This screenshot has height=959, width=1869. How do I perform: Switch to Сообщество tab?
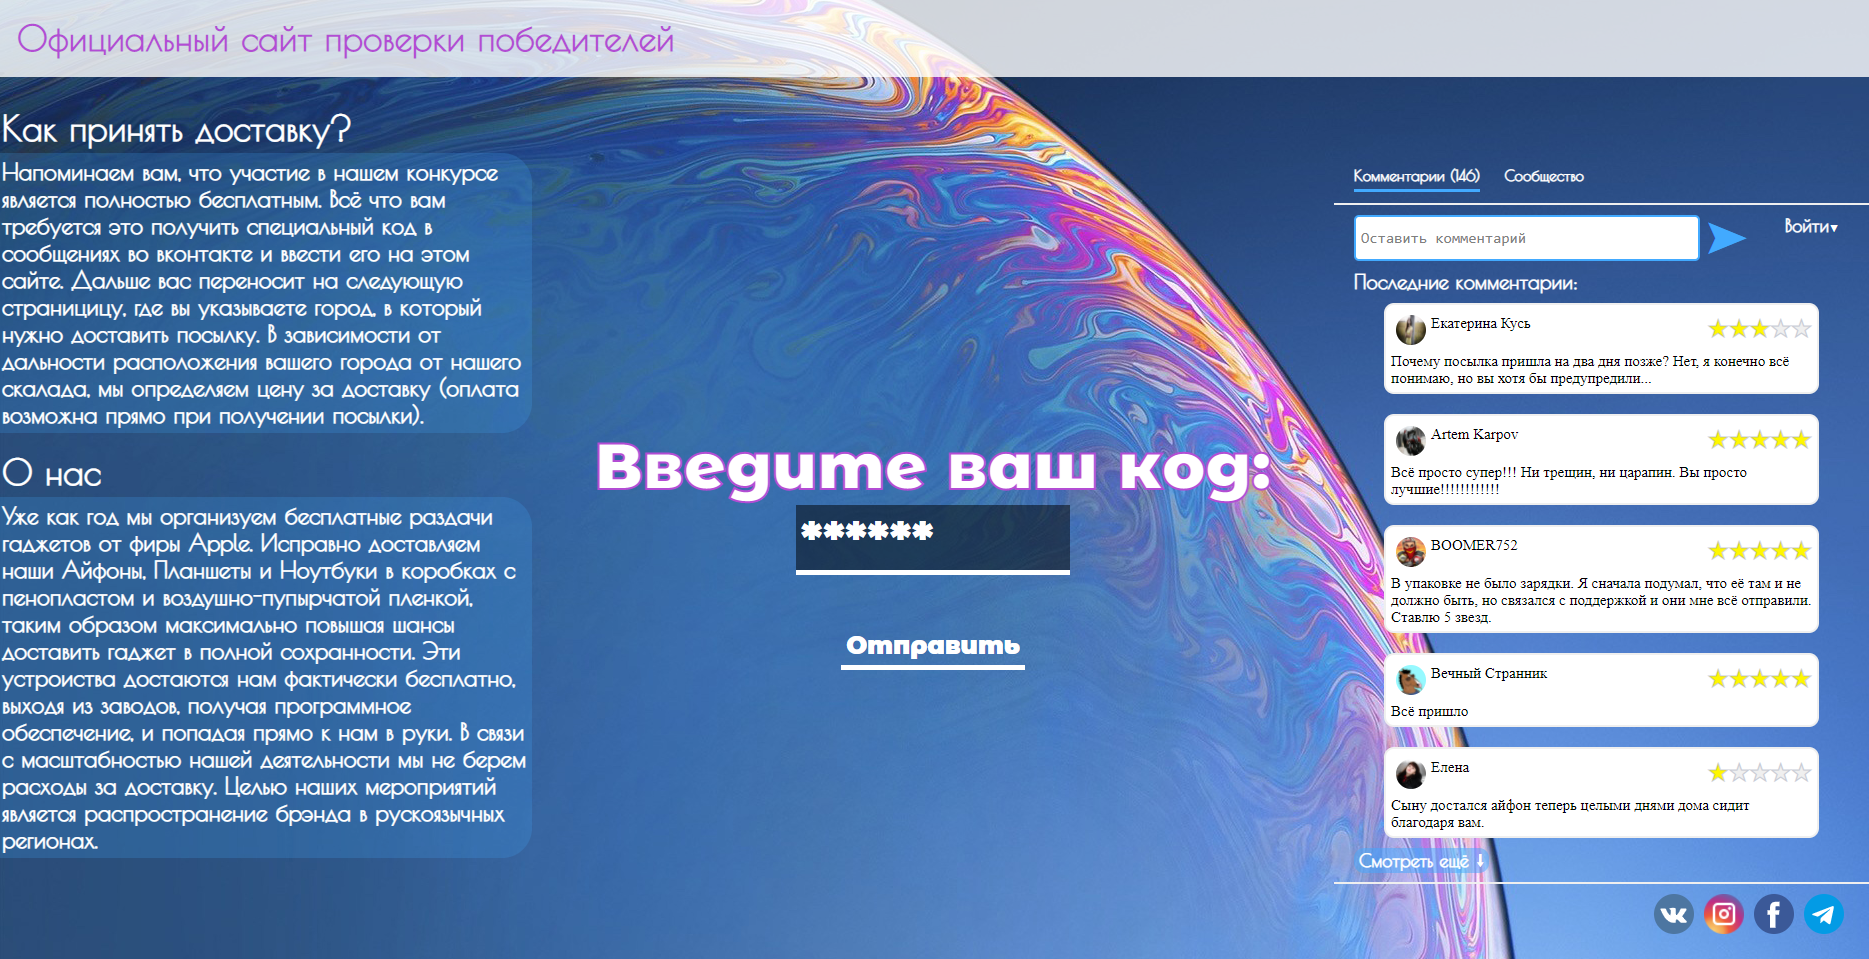tap(1544, 176)
